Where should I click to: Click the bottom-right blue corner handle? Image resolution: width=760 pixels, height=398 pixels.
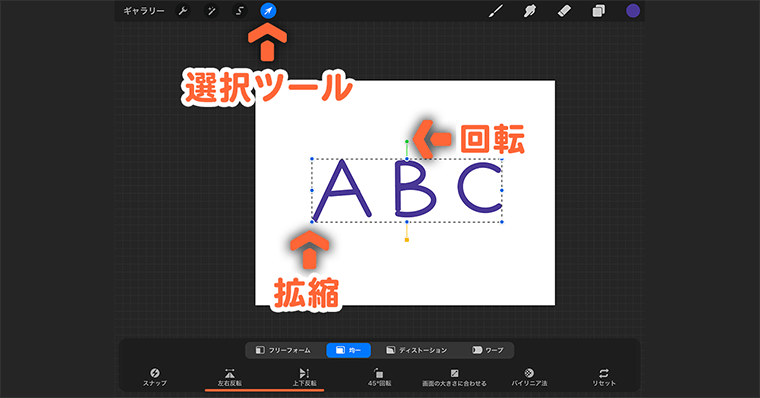click(502, 222)
